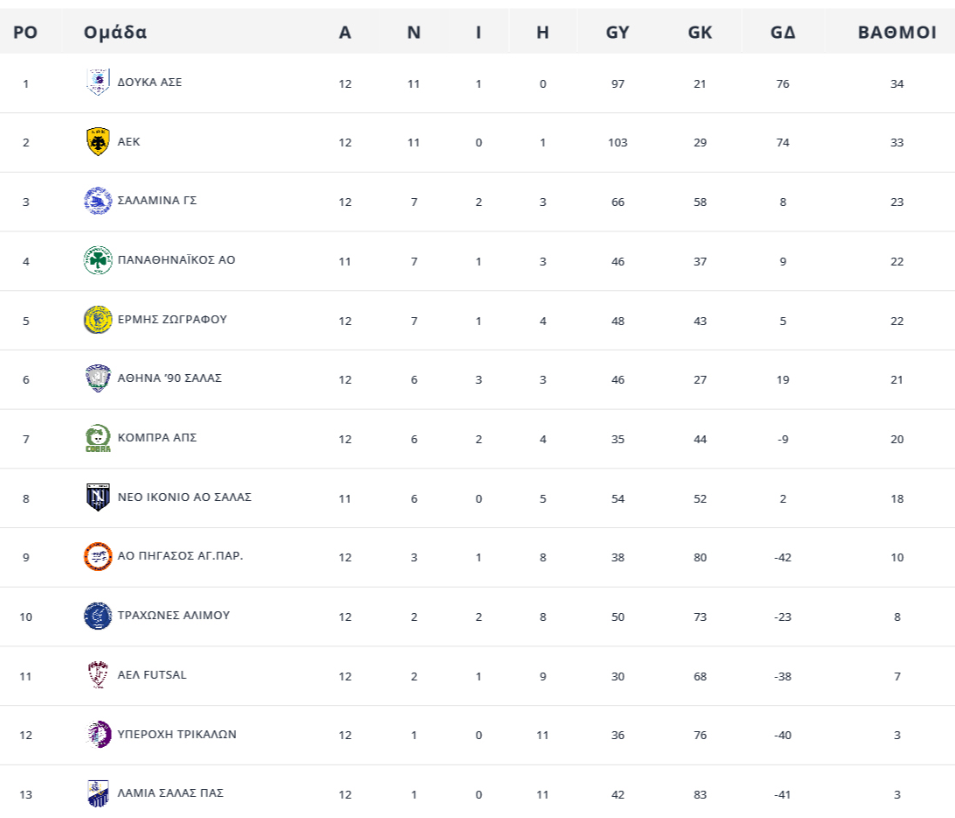Sort by the GΔ goal difference header
The image size is (955, 818).
(x=783, y=32)
